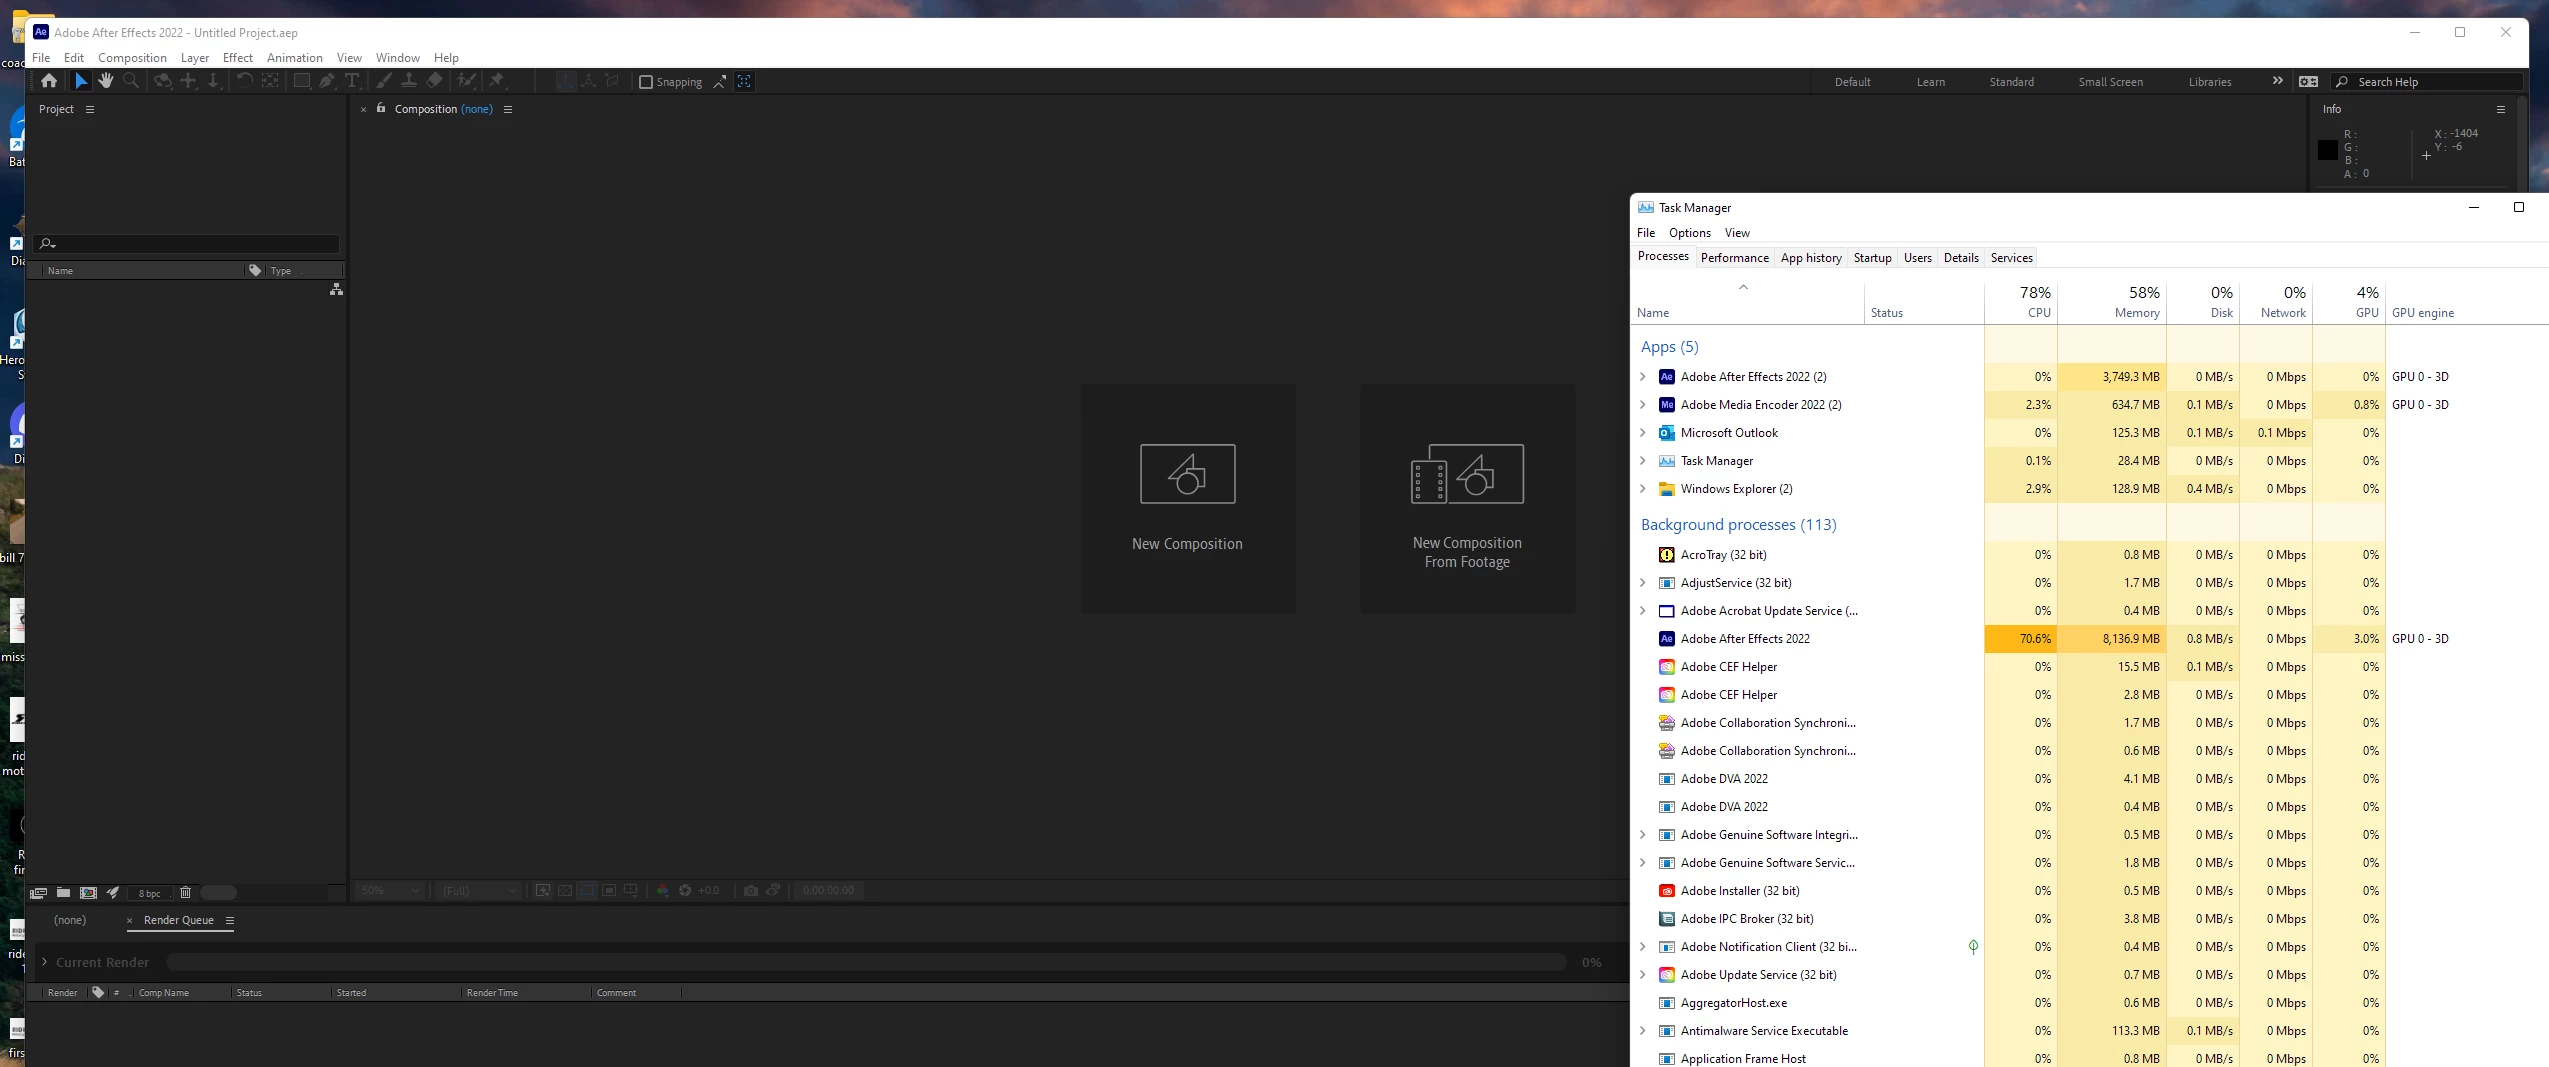Select the Dolly Towards Cursor tool
This screenshot has height=1067, width=2549.
(213, 81)
